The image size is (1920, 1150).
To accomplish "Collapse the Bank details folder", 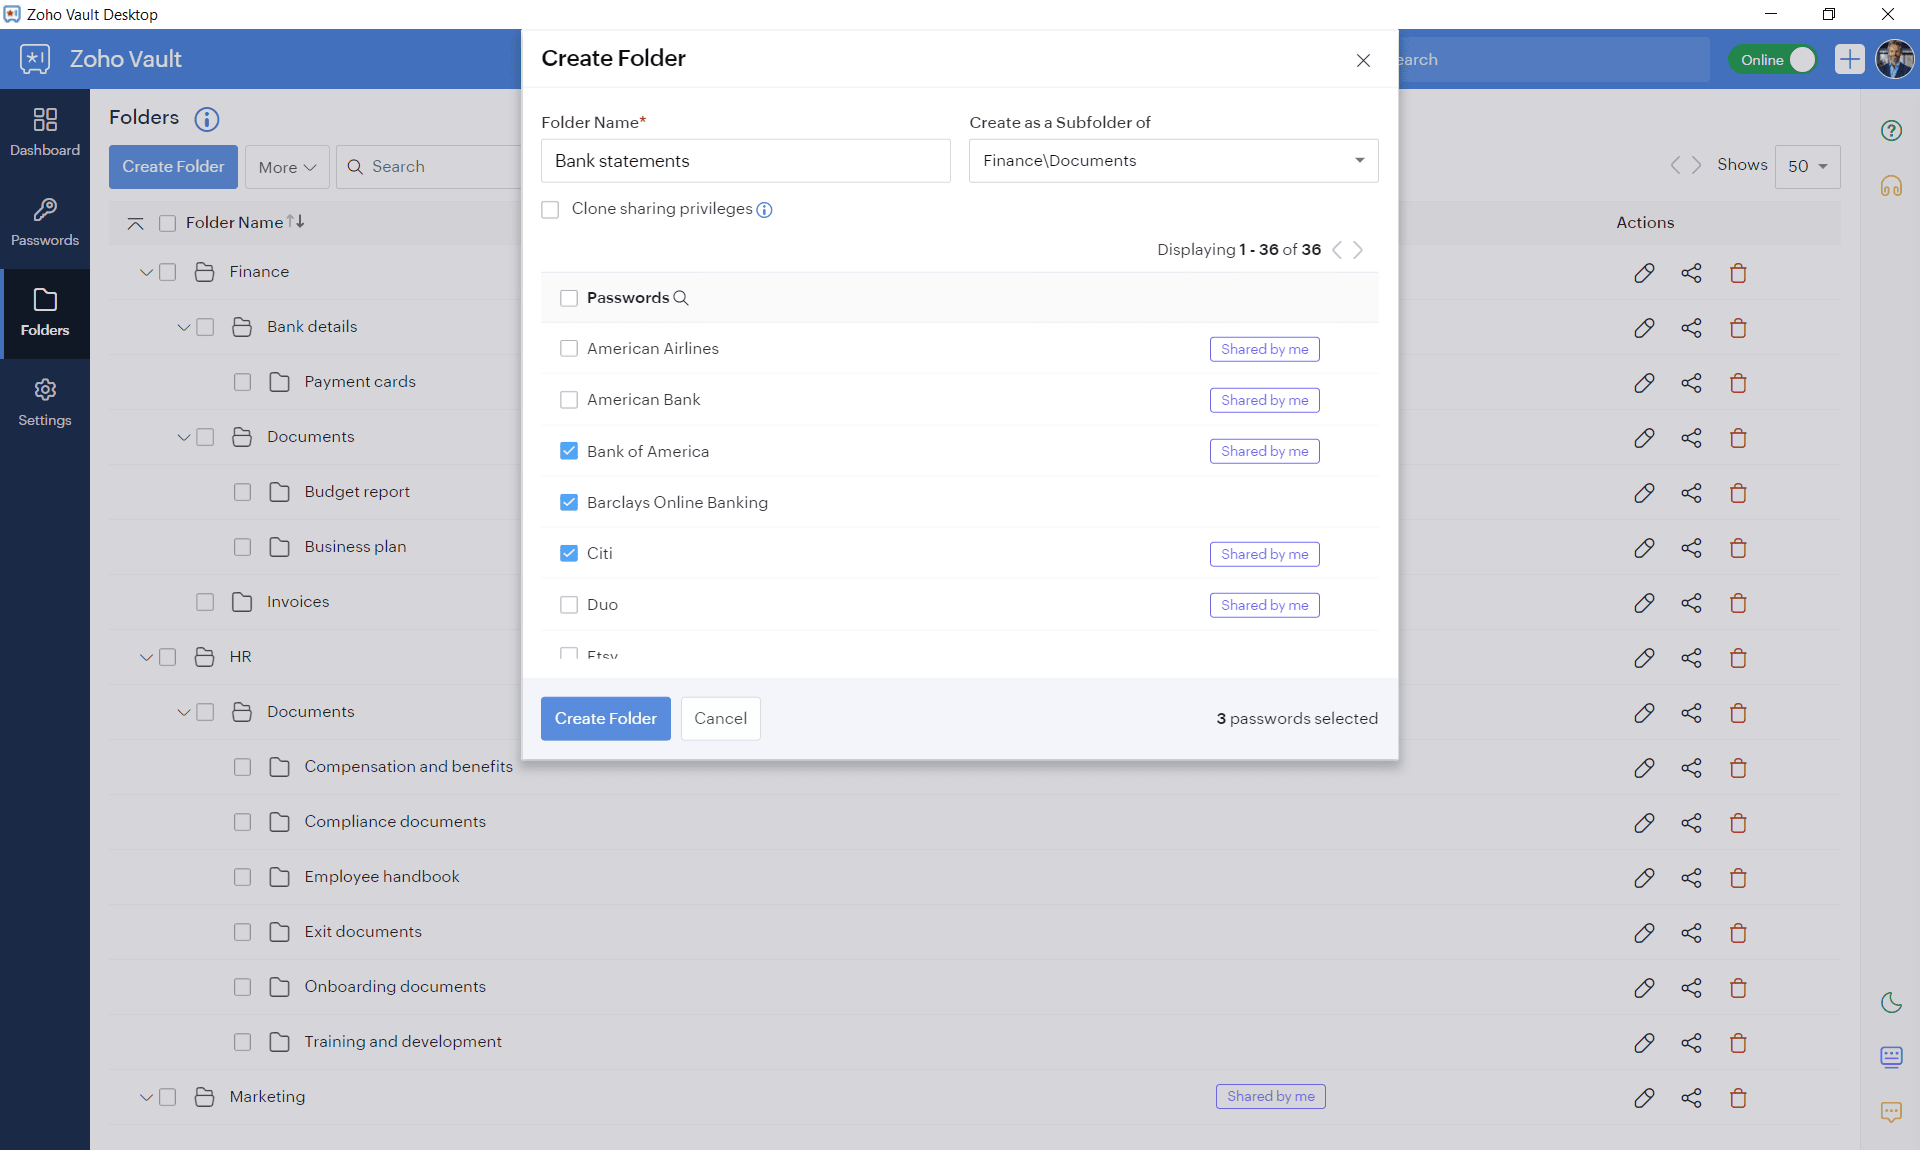I will pyautogui.click(x=184, y=327).
